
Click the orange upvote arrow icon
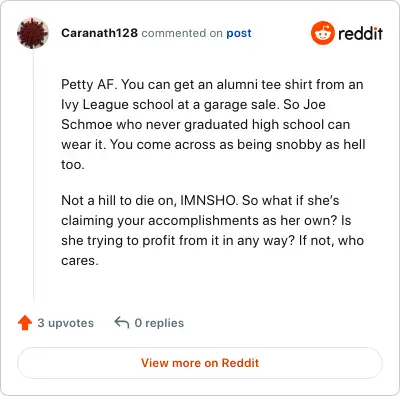pos(25,323)
